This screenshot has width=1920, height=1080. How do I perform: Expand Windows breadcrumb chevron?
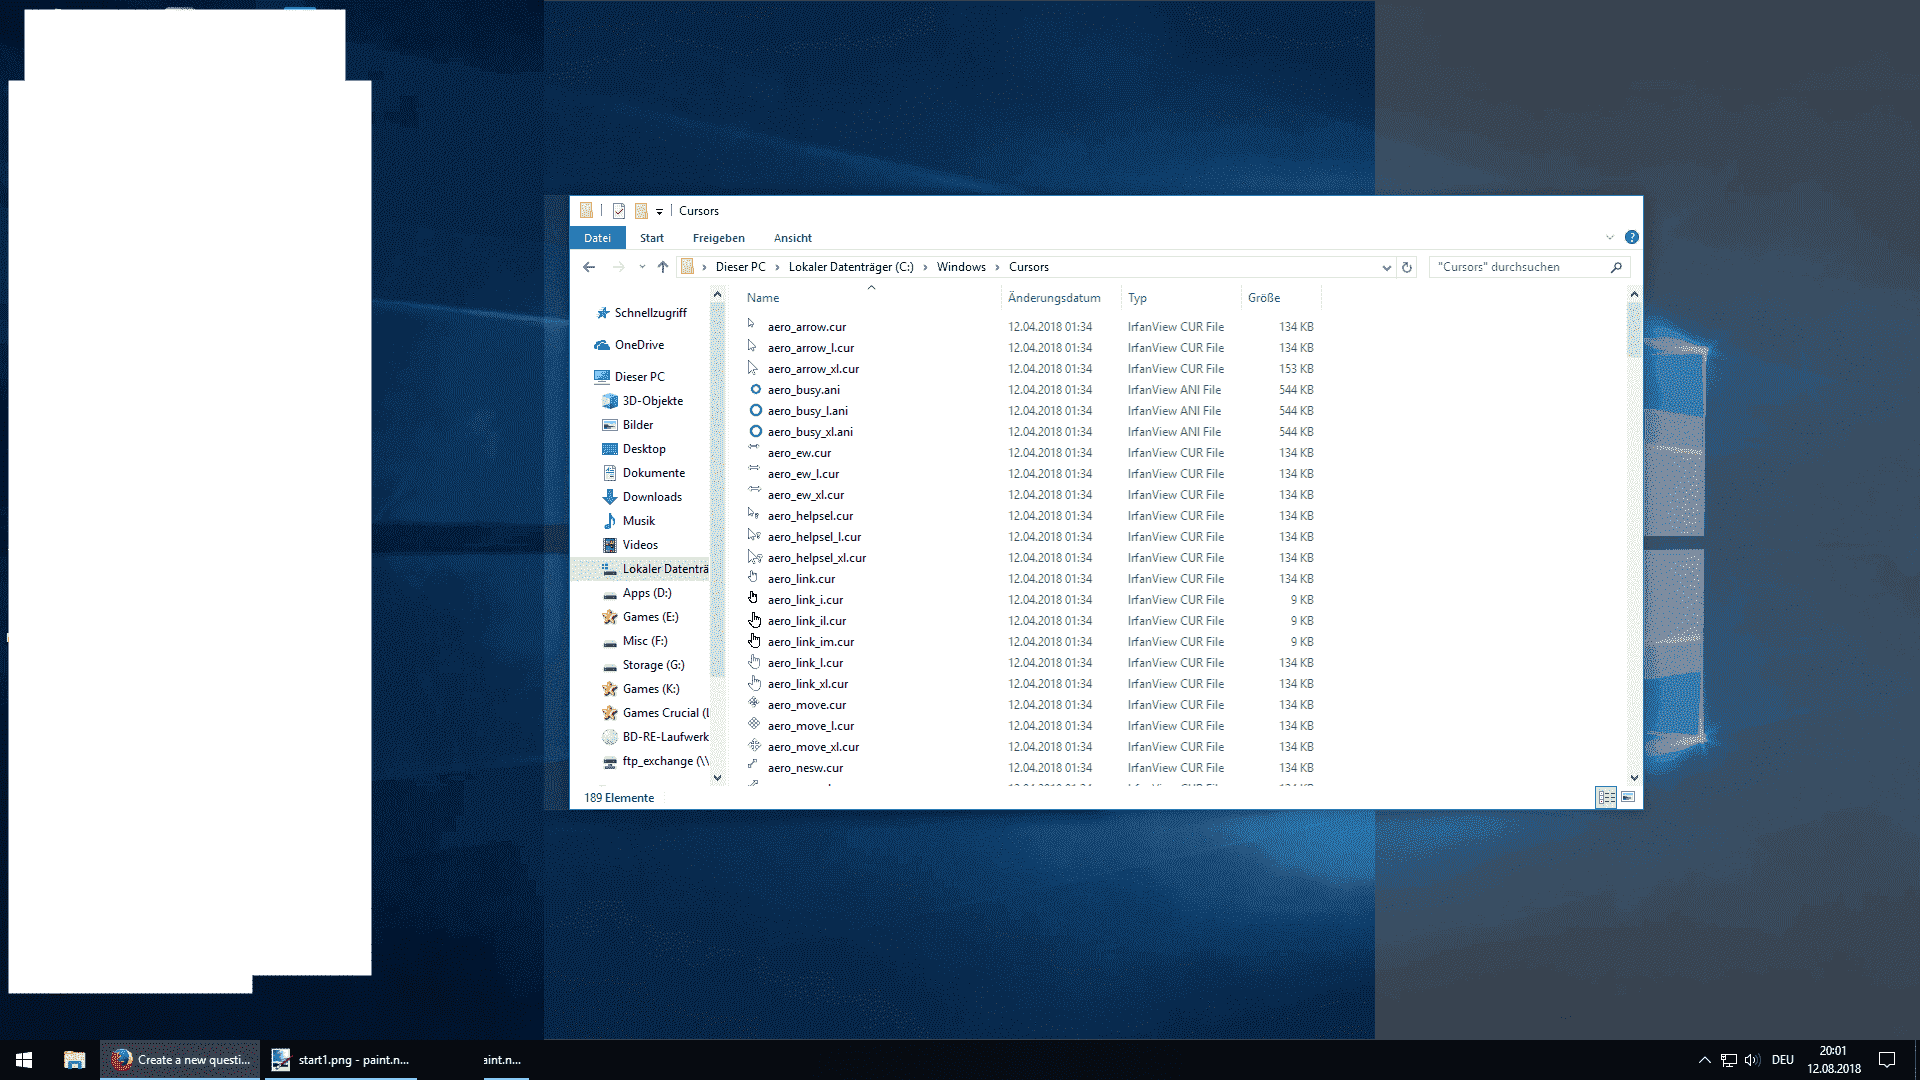click(x=997, y=267)
